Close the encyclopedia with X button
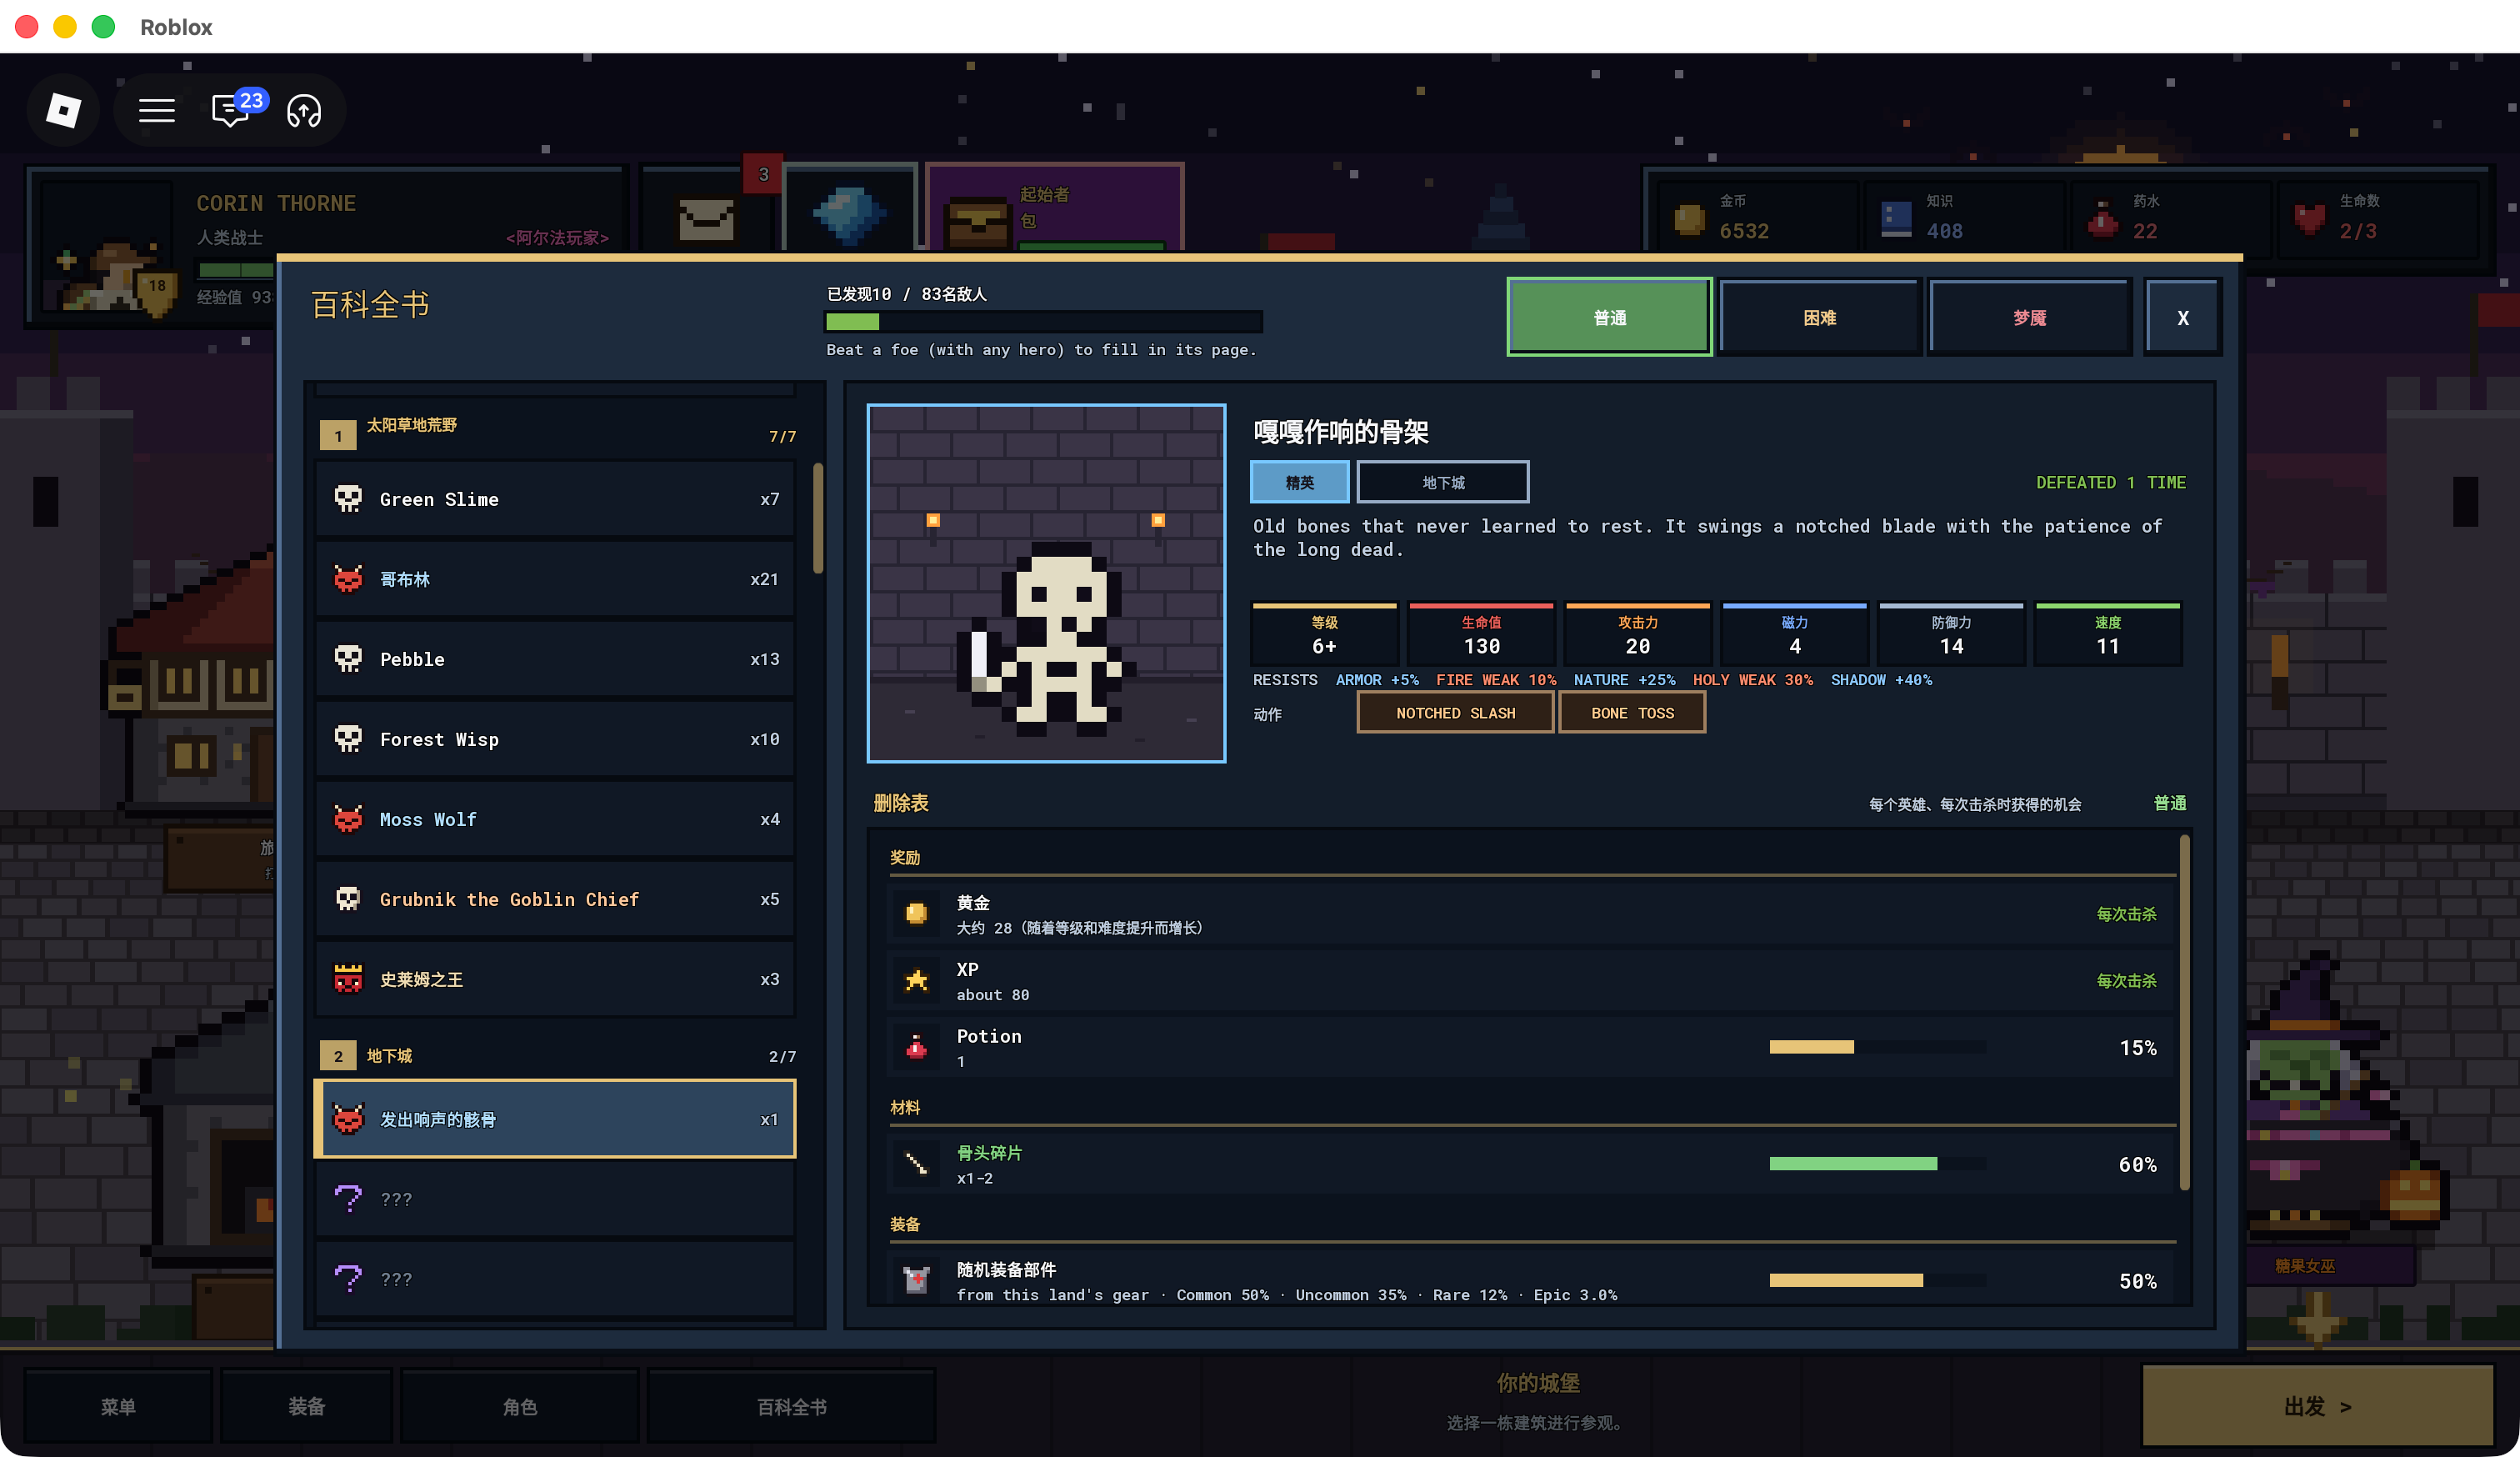The width and height of the screenshot is (2520, 1457). coord(2183,317)
